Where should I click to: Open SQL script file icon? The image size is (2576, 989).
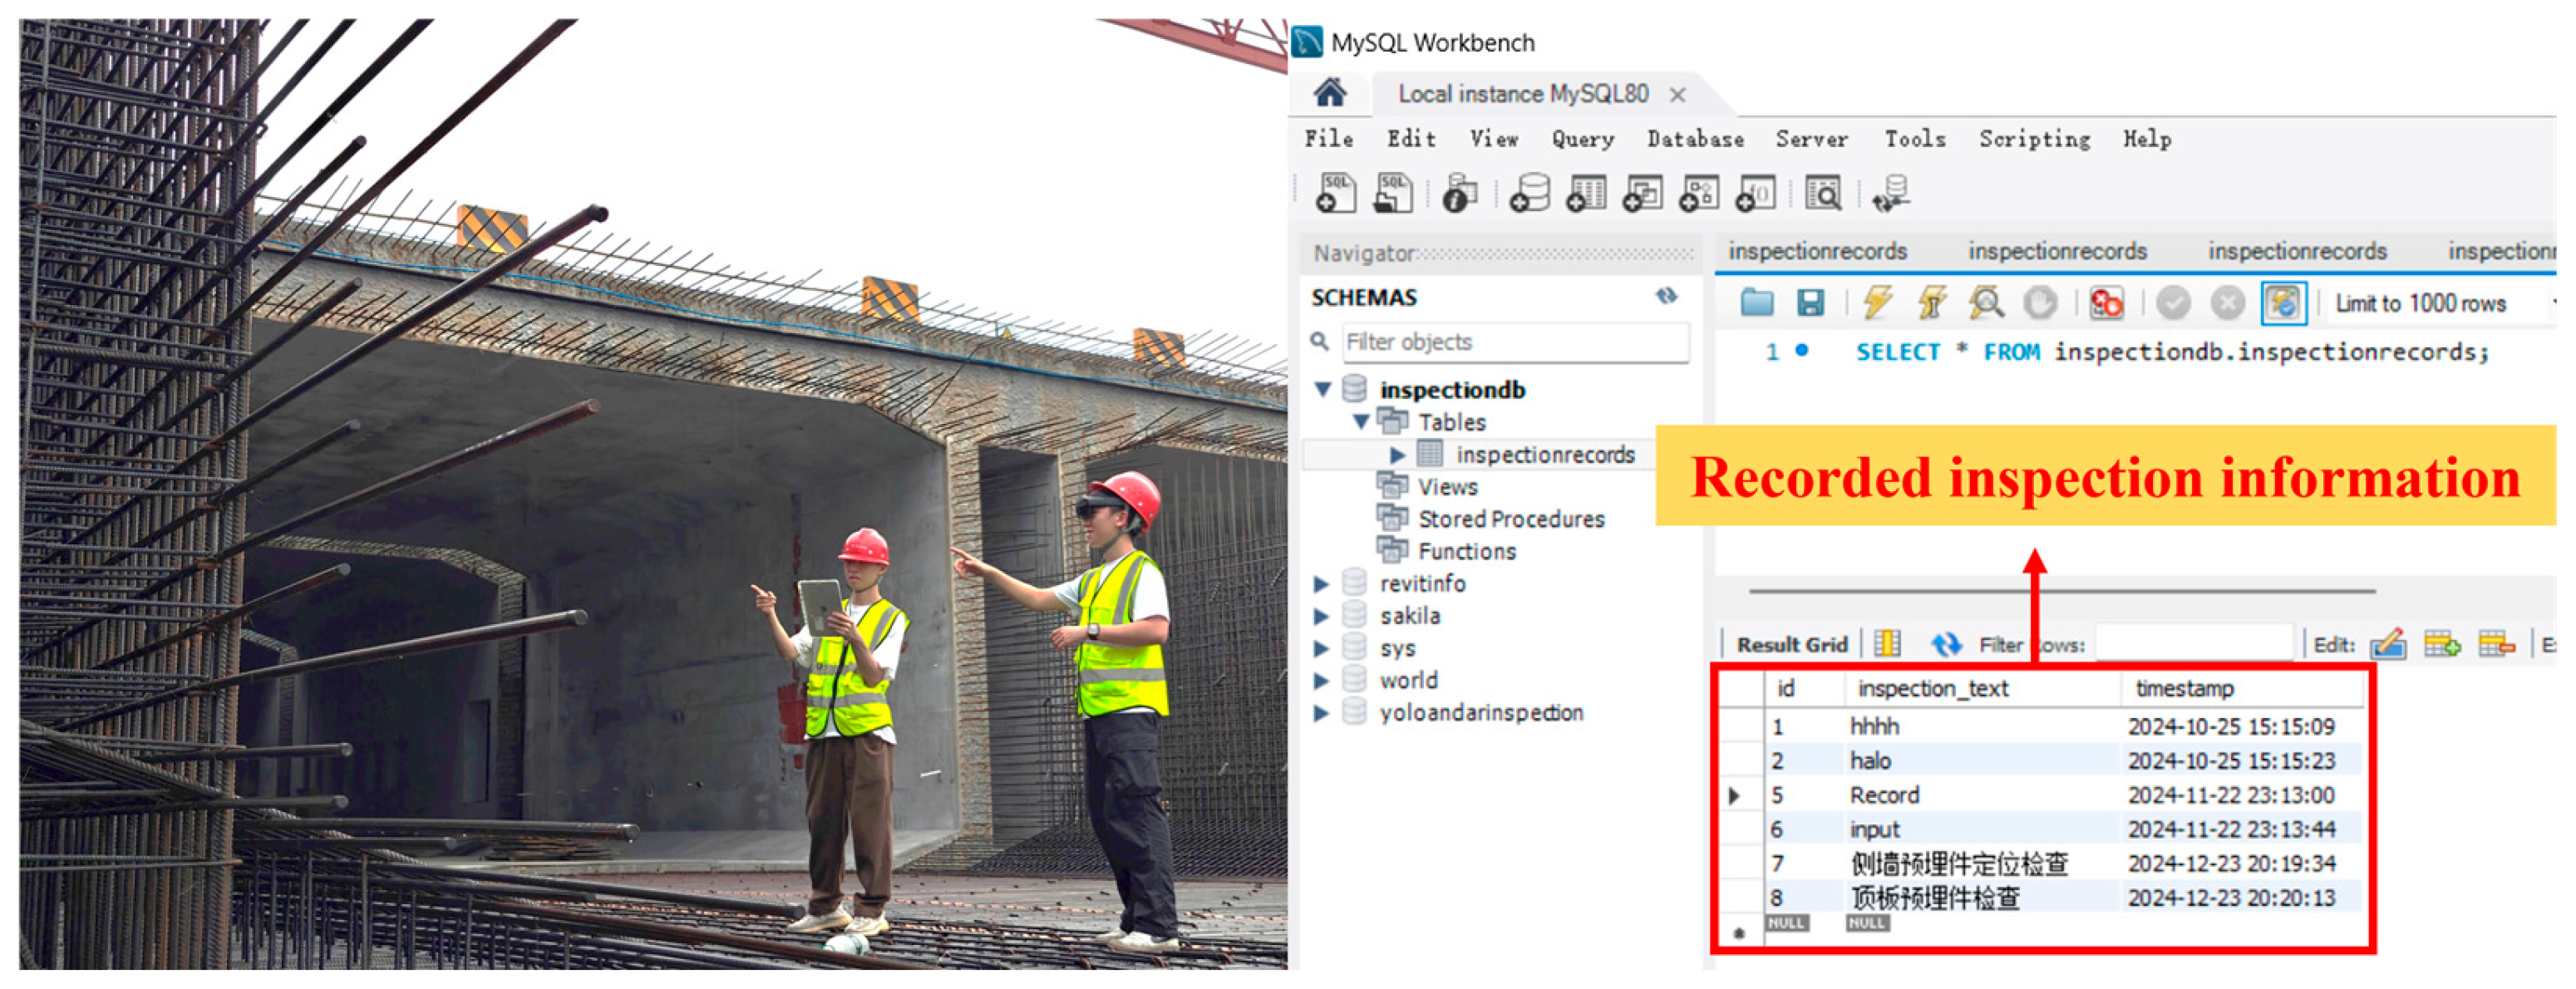point(1393,193)
